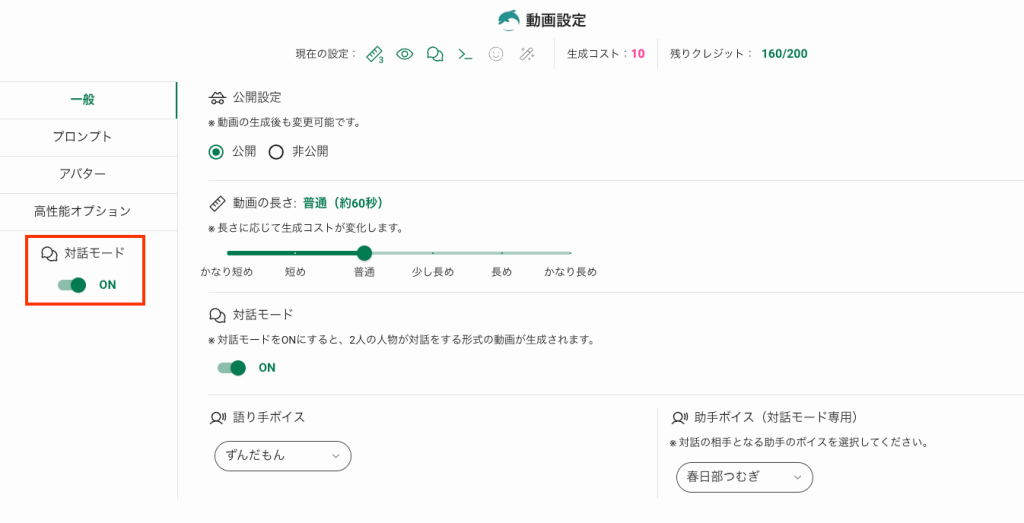Viewport: 1024px width, 523px height.
Task: Toggle the sidebar 対話モード switch off
Action: pos(73,285)
